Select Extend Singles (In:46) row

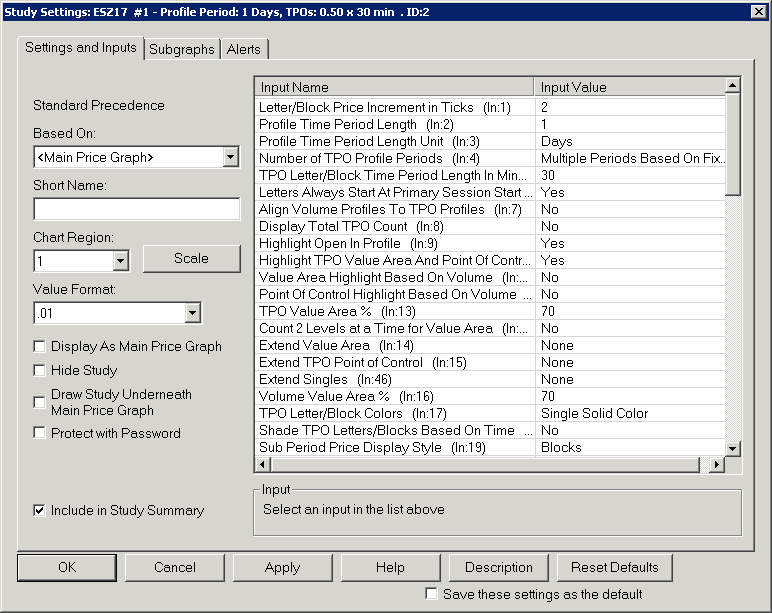click(490, 379)
